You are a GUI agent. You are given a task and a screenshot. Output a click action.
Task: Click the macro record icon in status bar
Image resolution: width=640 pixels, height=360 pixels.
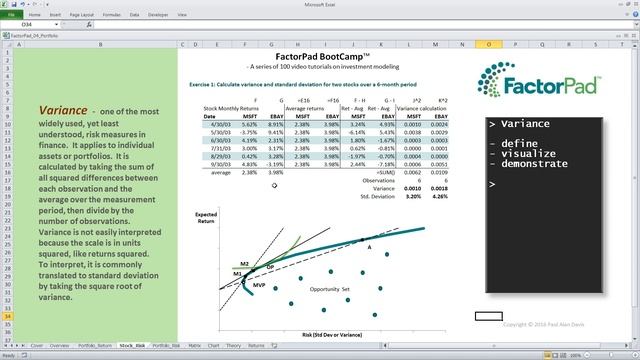coord(24,356)
